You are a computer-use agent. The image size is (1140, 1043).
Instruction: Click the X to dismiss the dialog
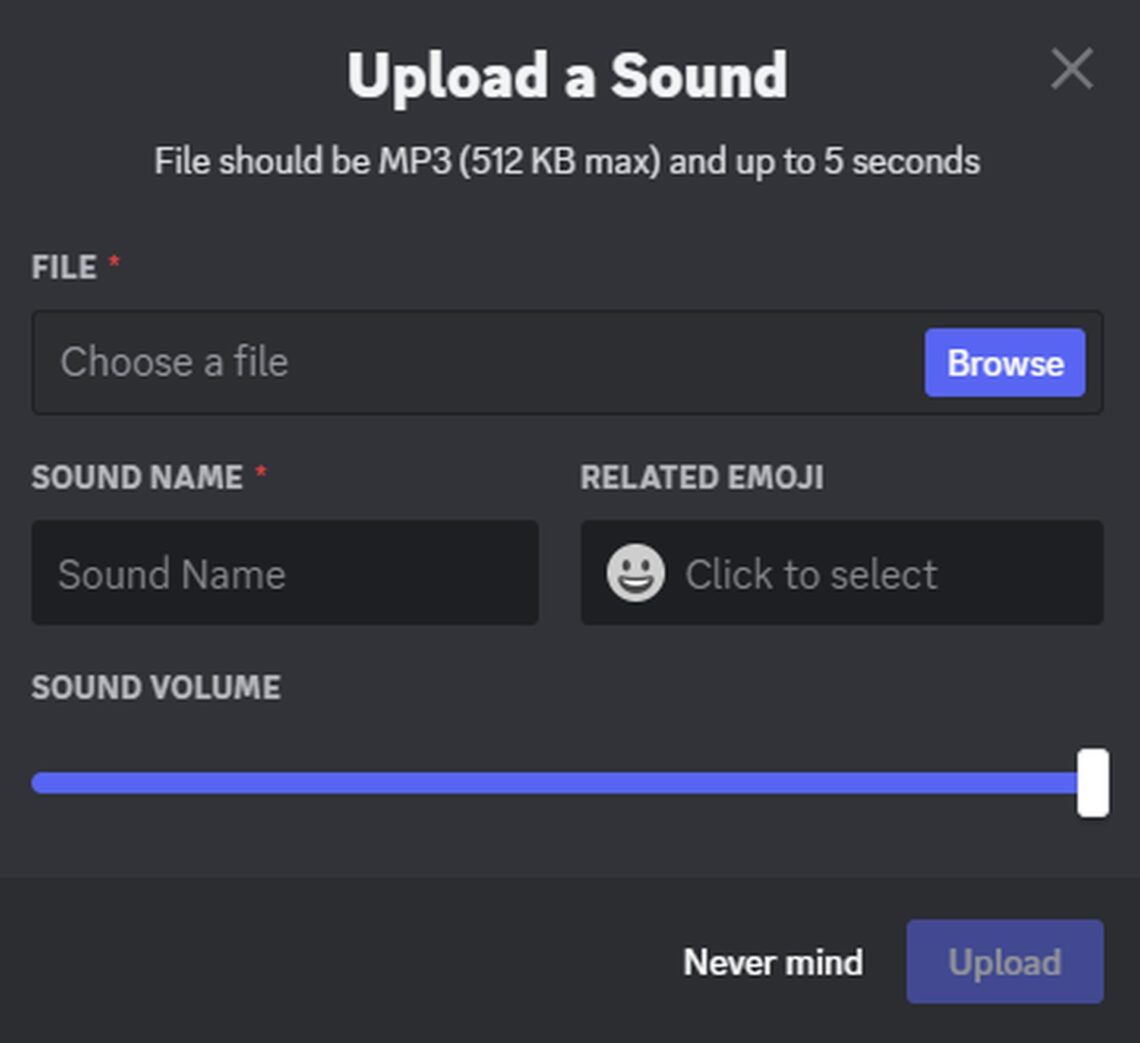click(x=1072, y=69)
